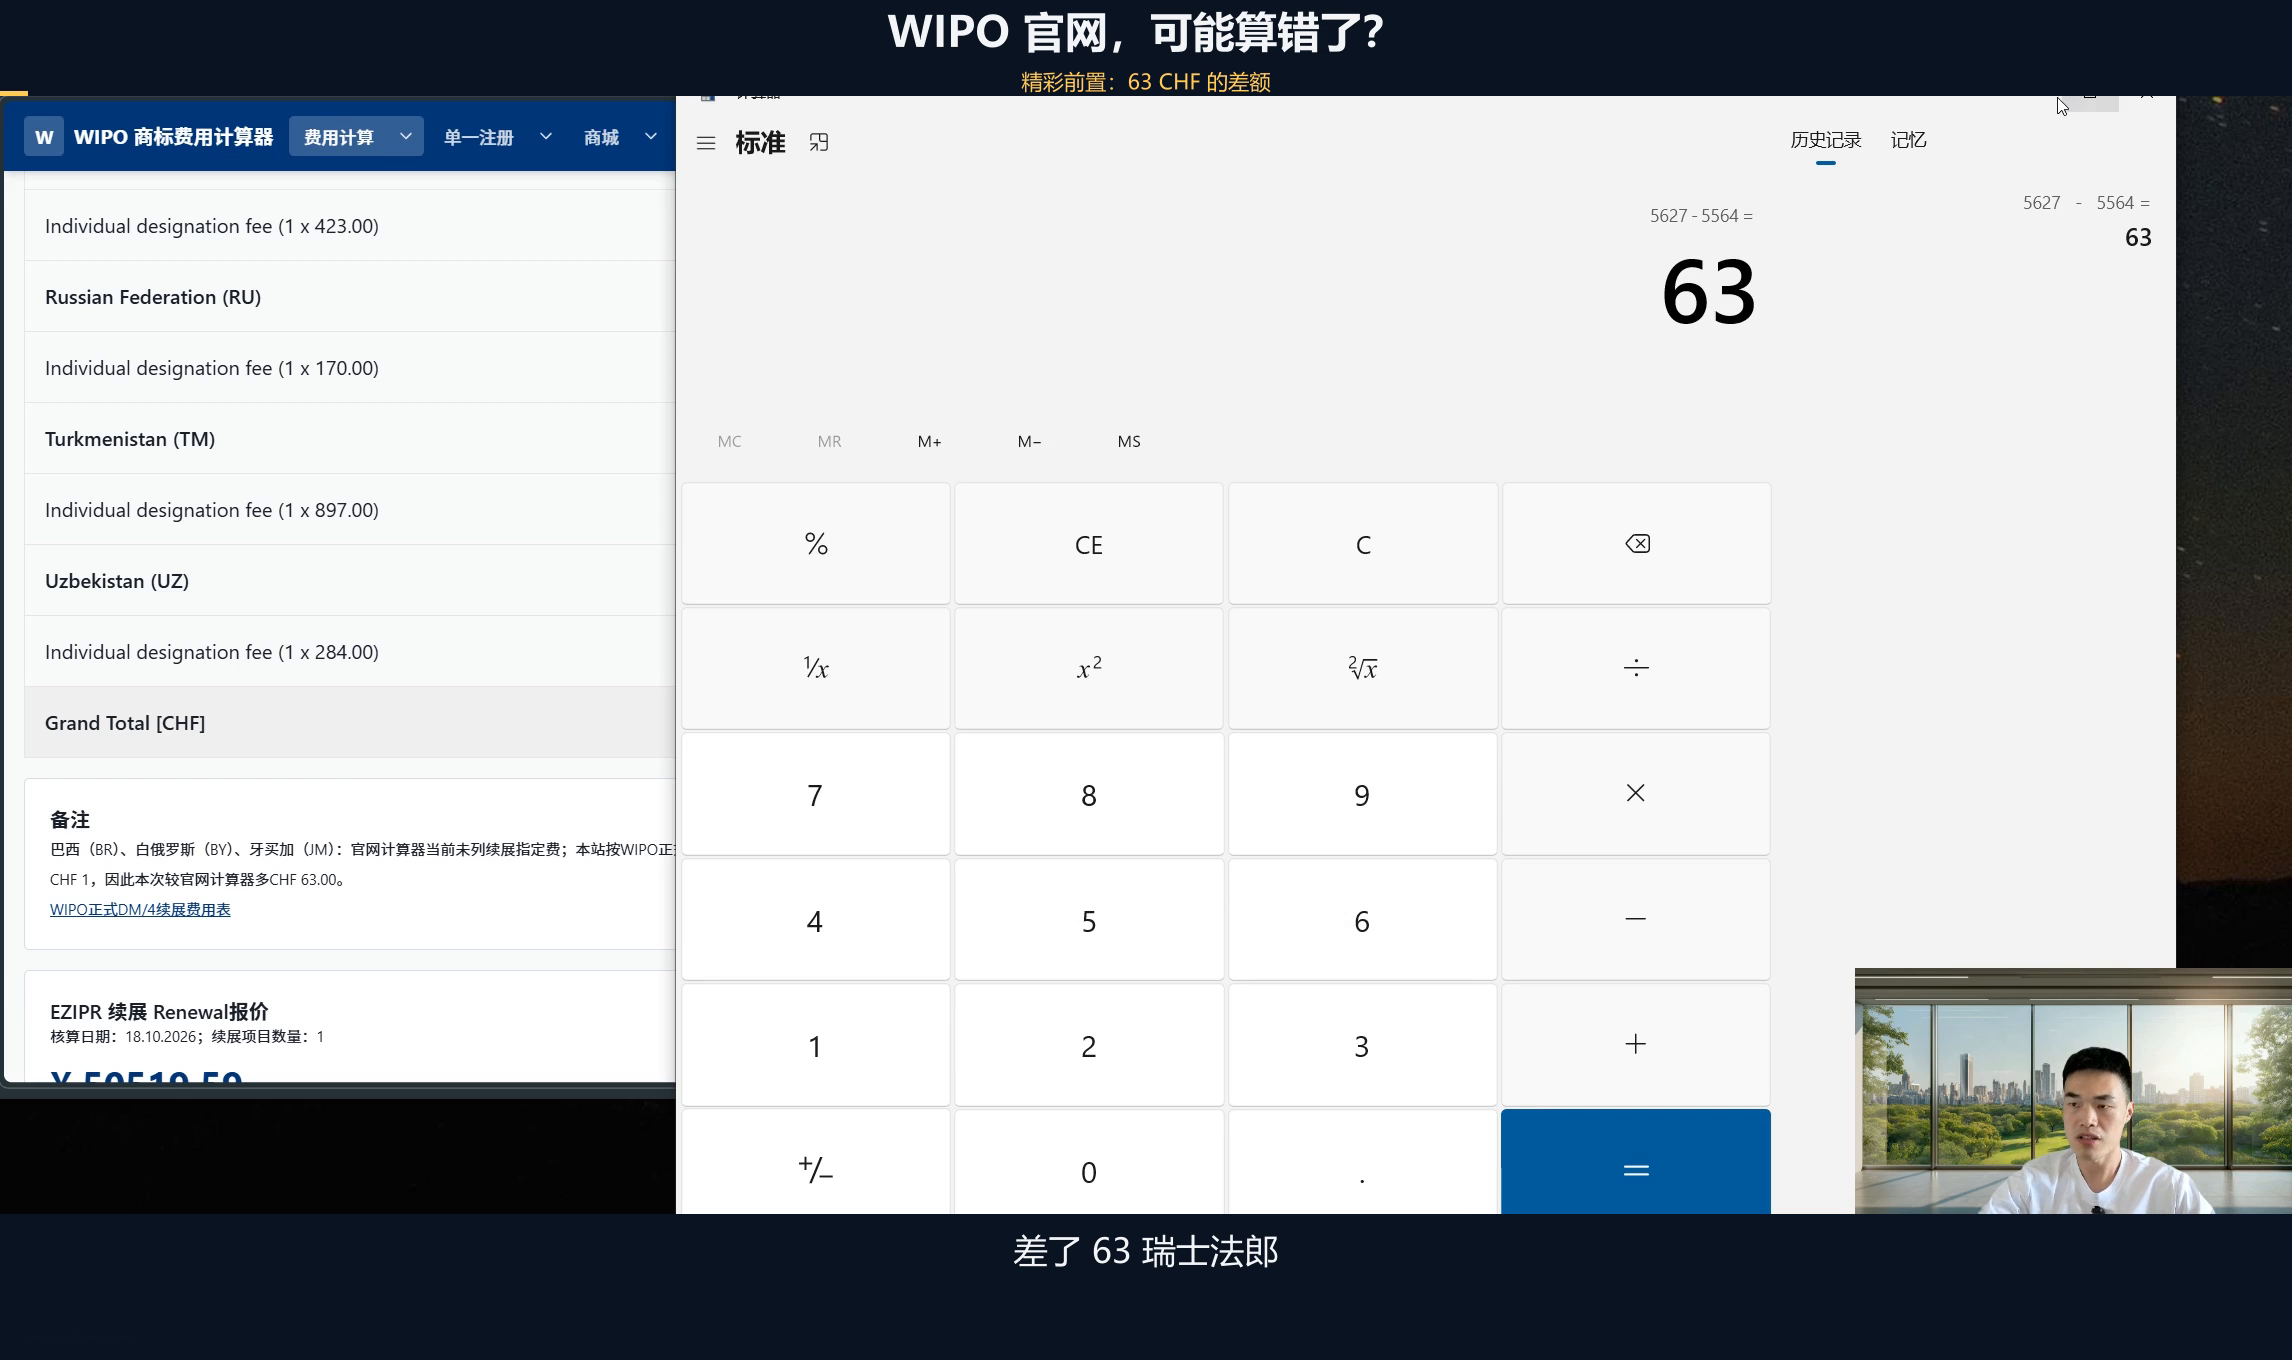Click the Uzbekistan (UZ) row

point(350,580)
